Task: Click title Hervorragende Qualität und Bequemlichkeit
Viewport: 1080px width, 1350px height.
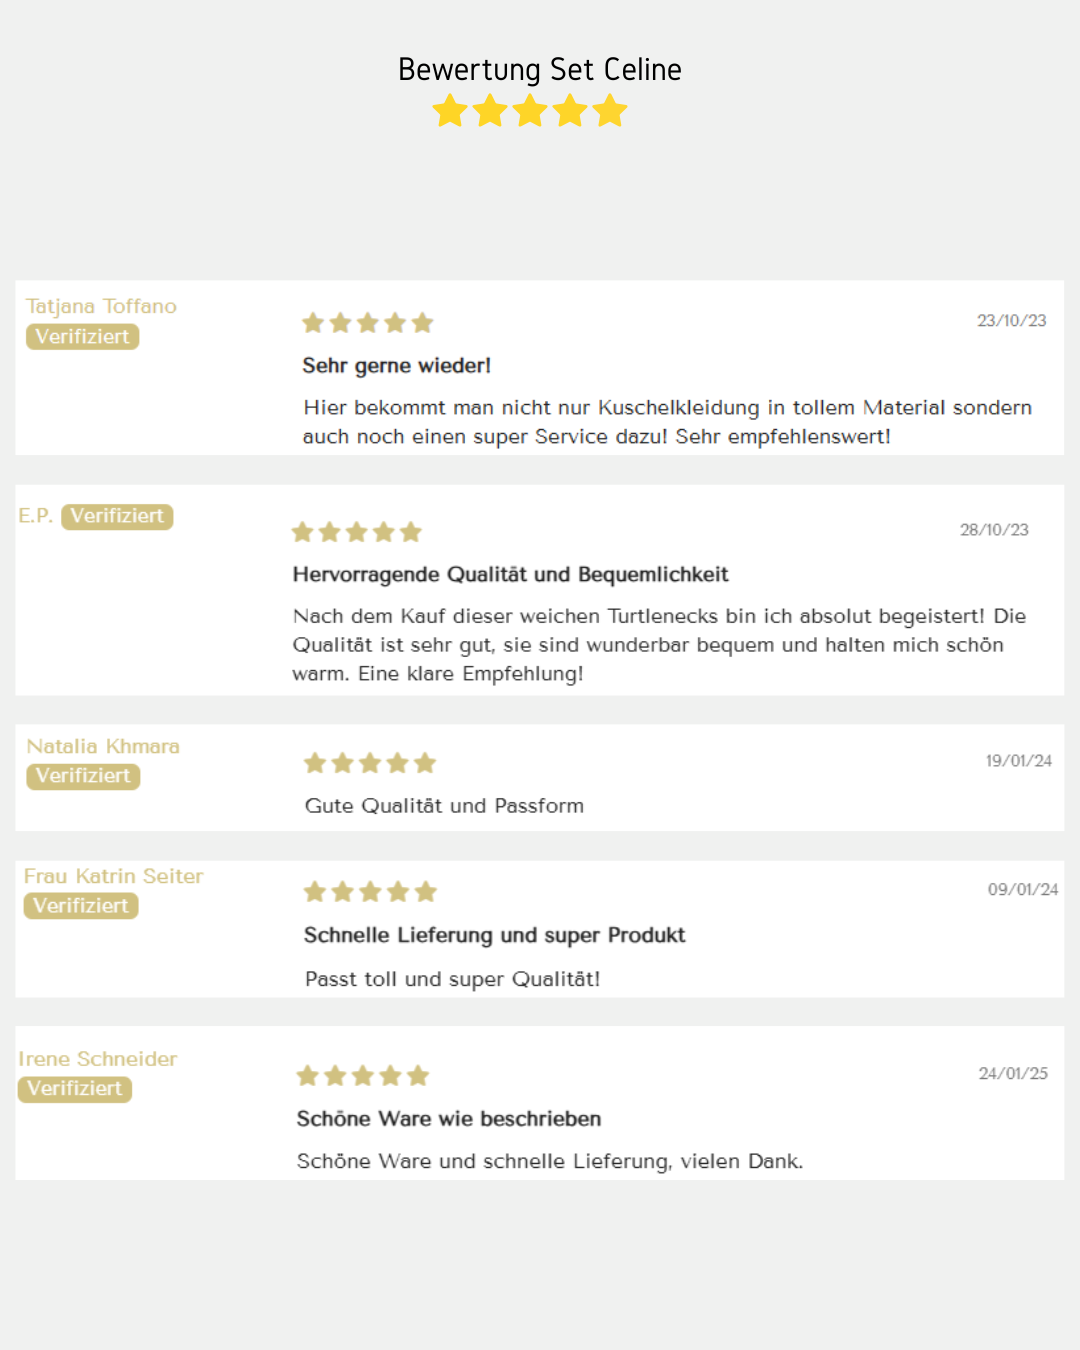Action: pos(511,575)
